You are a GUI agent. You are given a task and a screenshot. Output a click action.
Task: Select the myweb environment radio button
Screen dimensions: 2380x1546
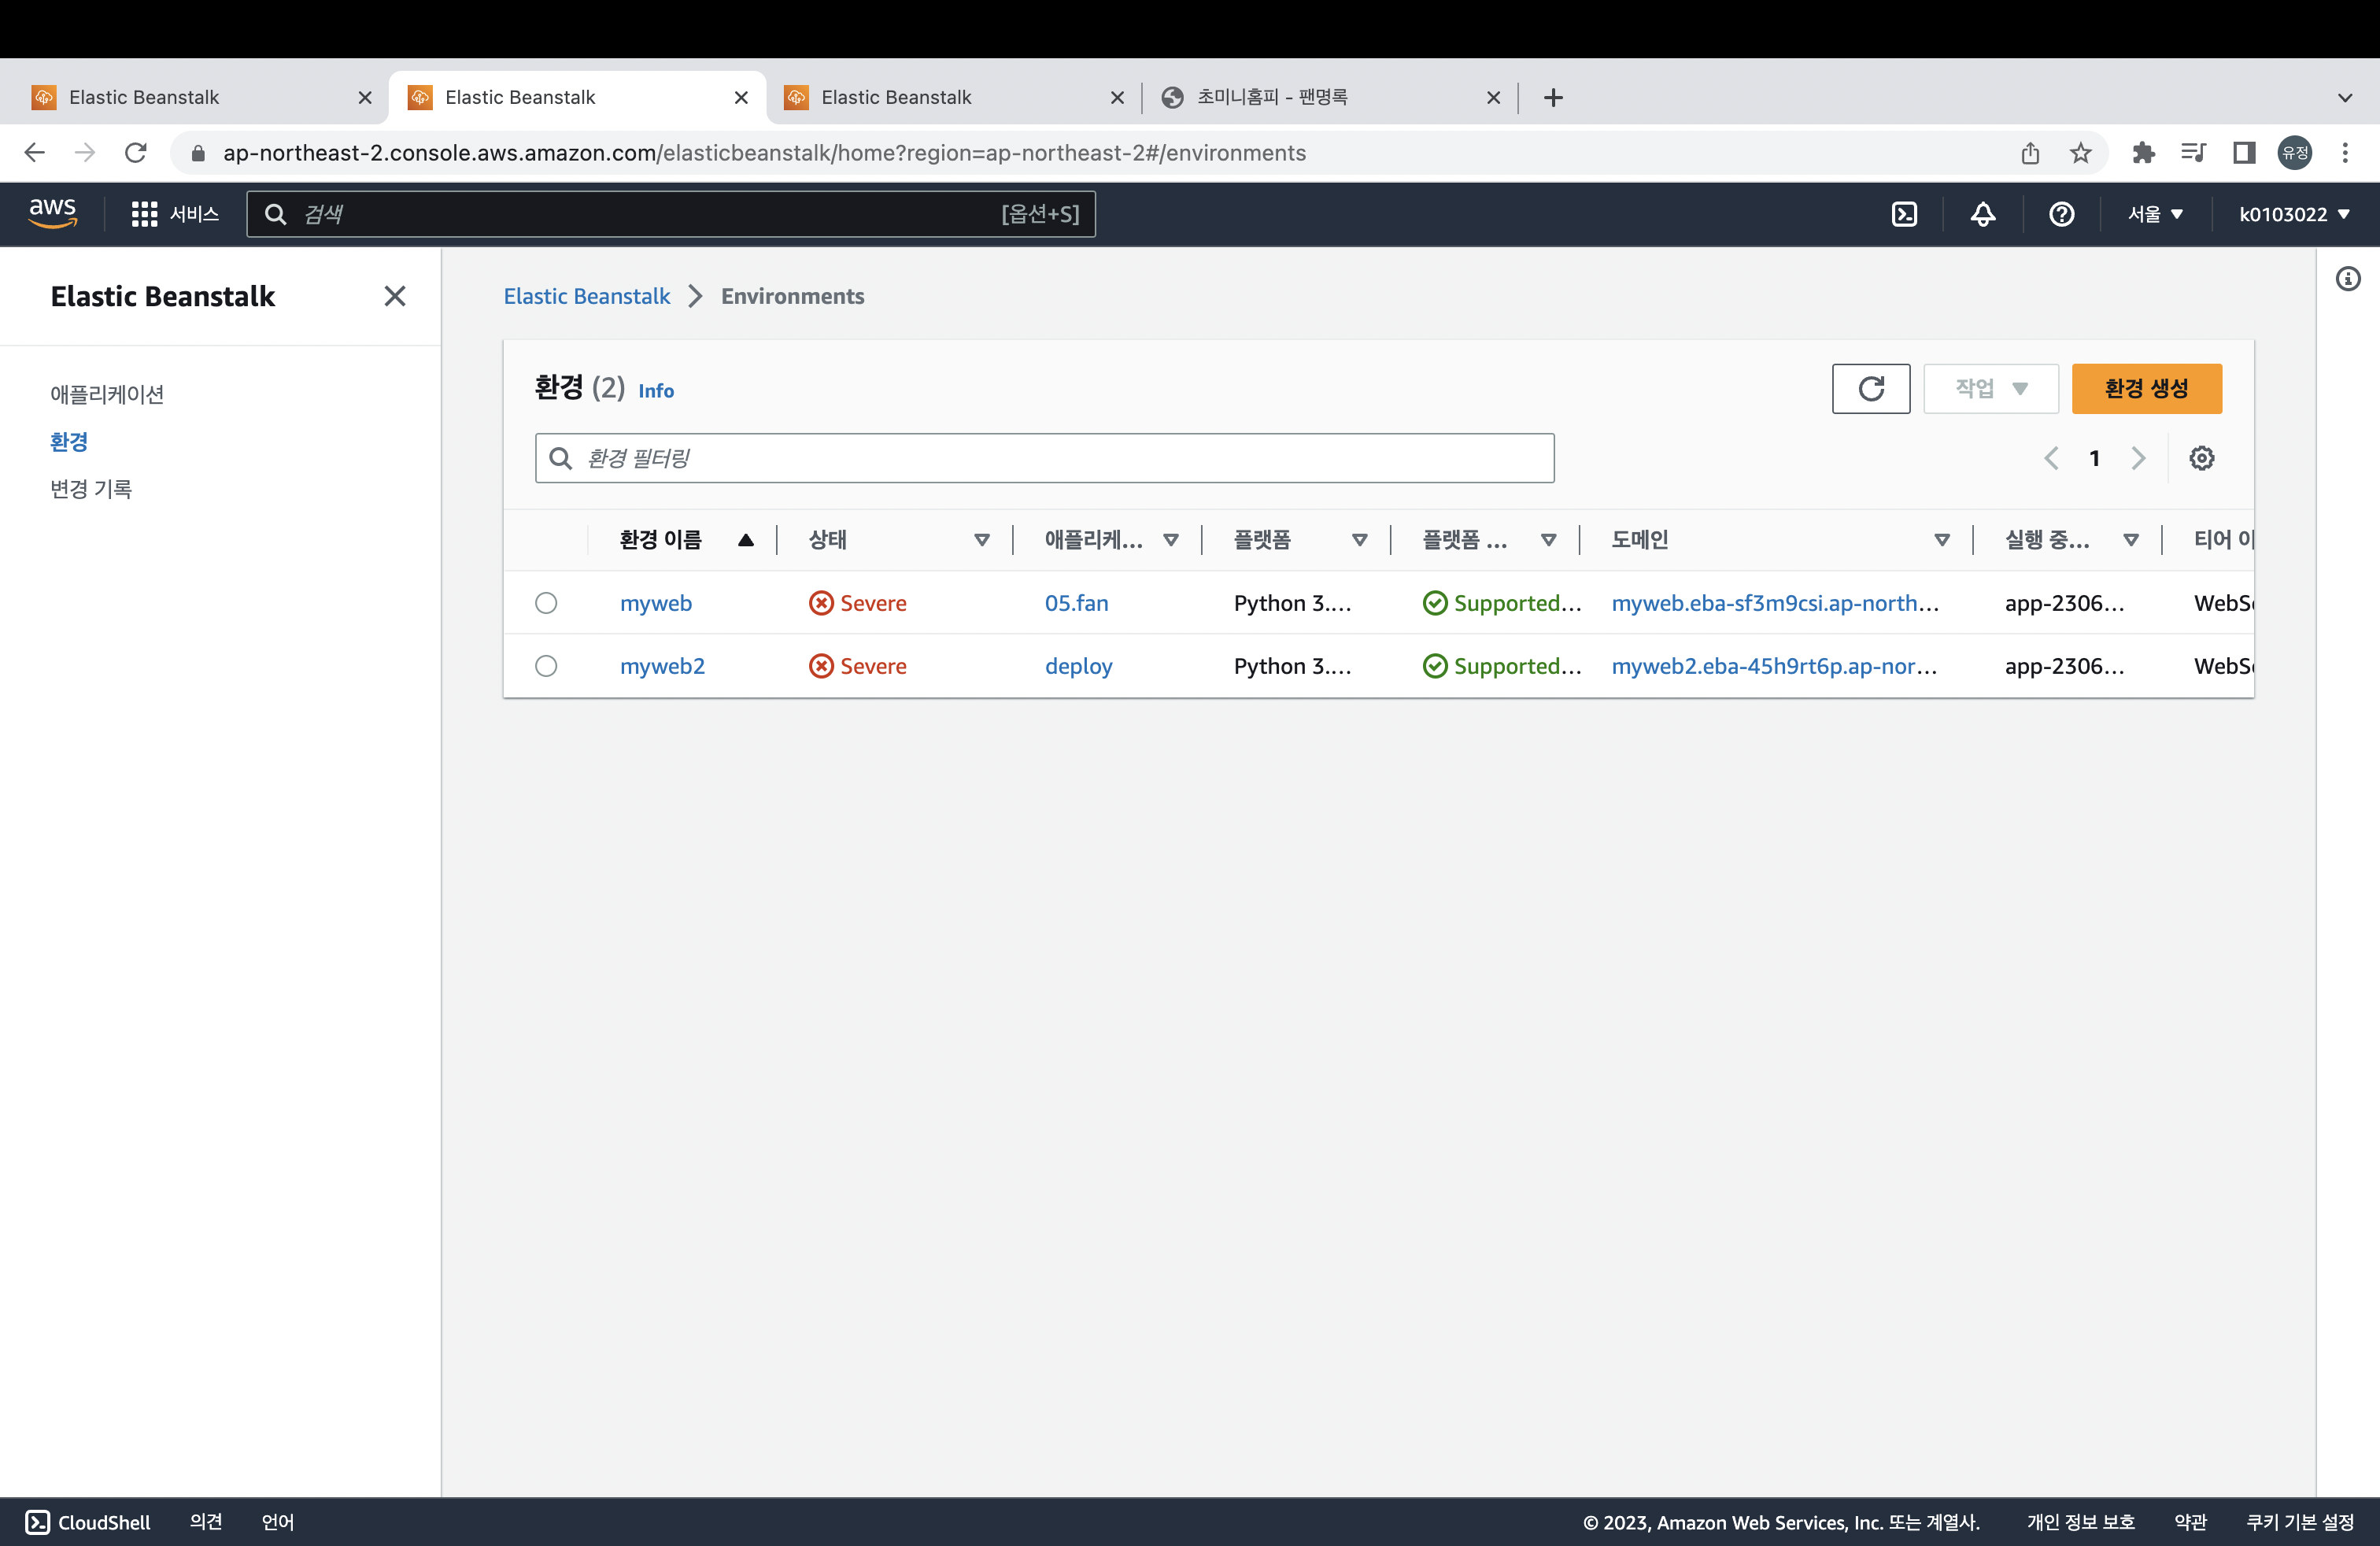pos(546,603)
